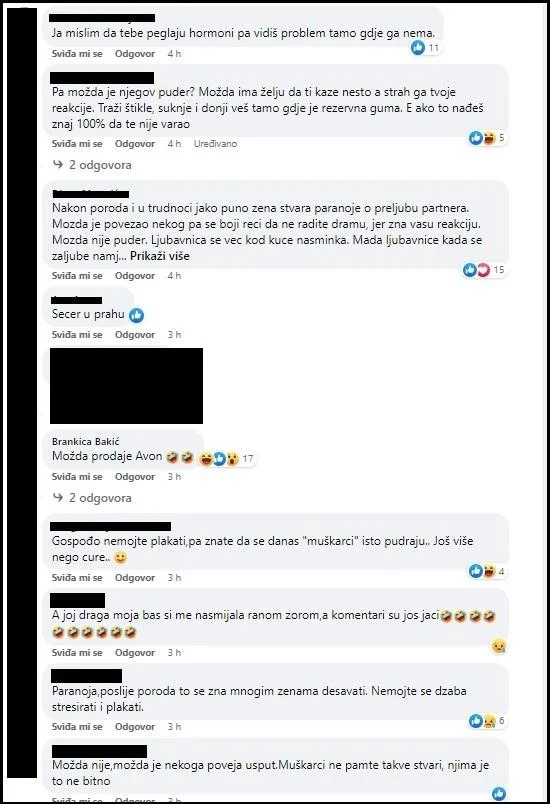Open the Uređivano edit history link
The width and height of the screenshot is (550, 804).
tap(215, 144)
